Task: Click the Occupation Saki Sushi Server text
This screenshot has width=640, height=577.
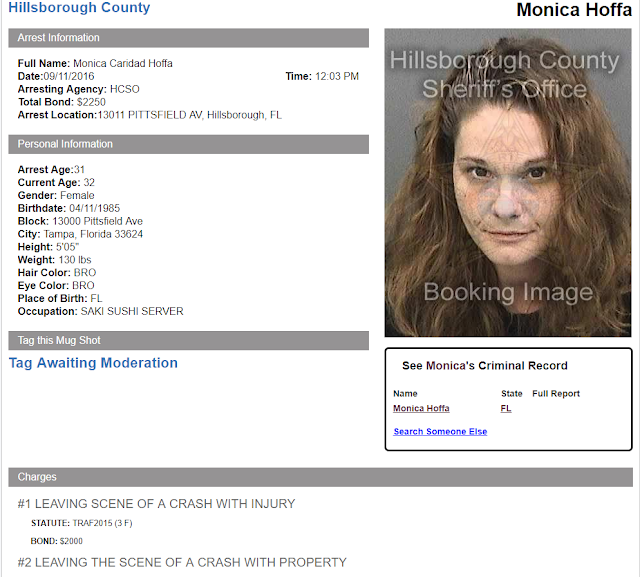Action: (x=100, y=311)
